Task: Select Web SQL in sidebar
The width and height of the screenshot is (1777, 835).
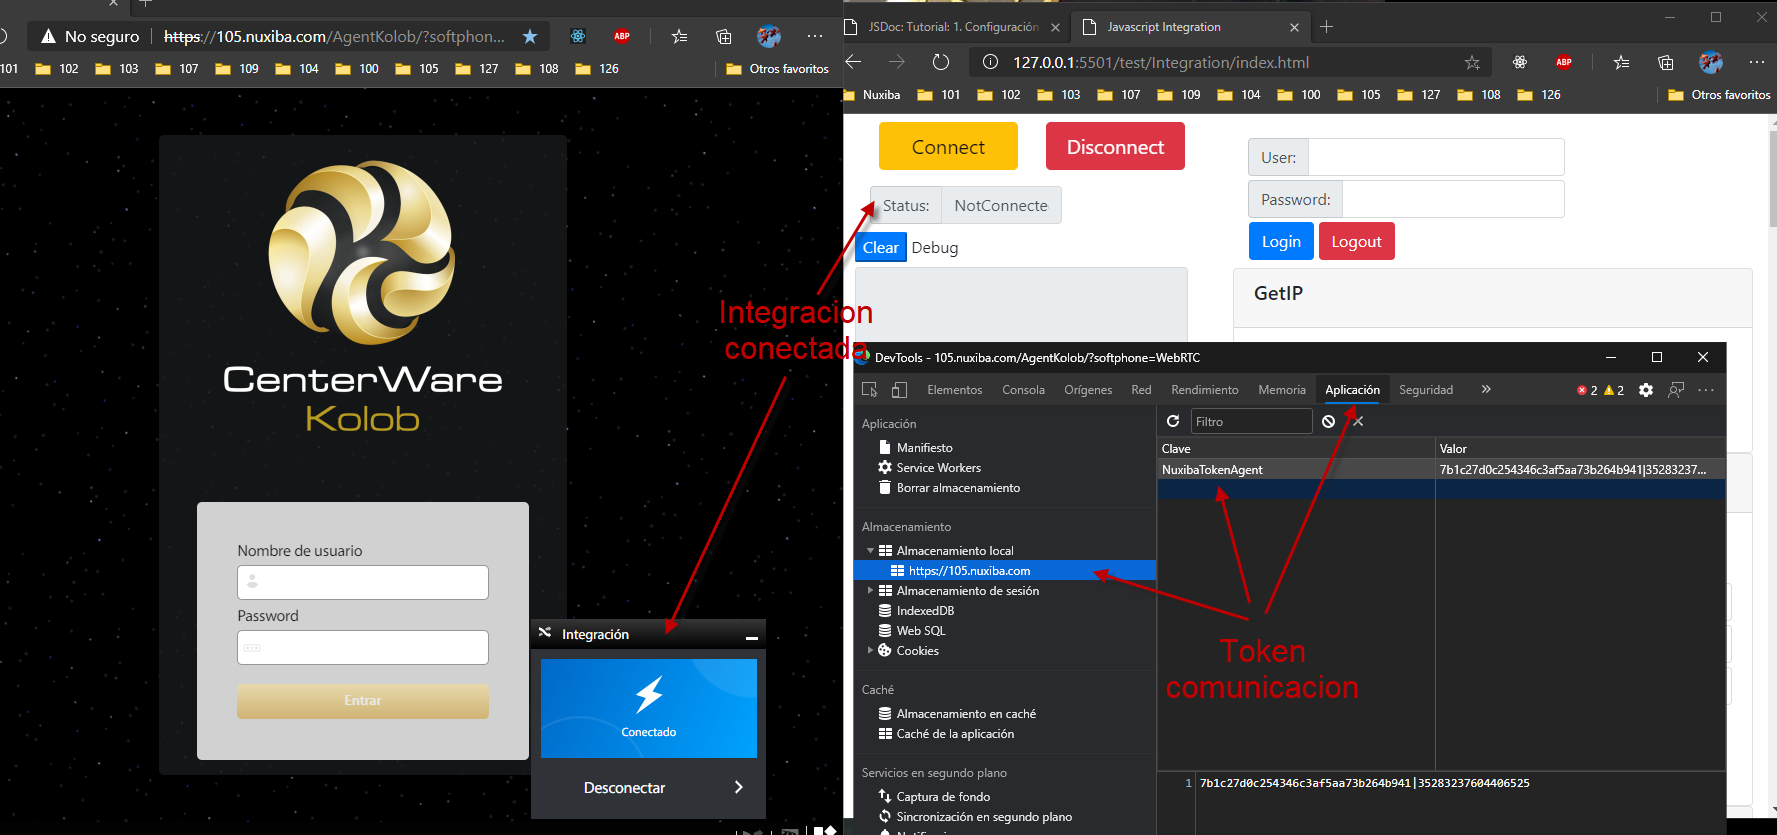Action: click(920, 631)
